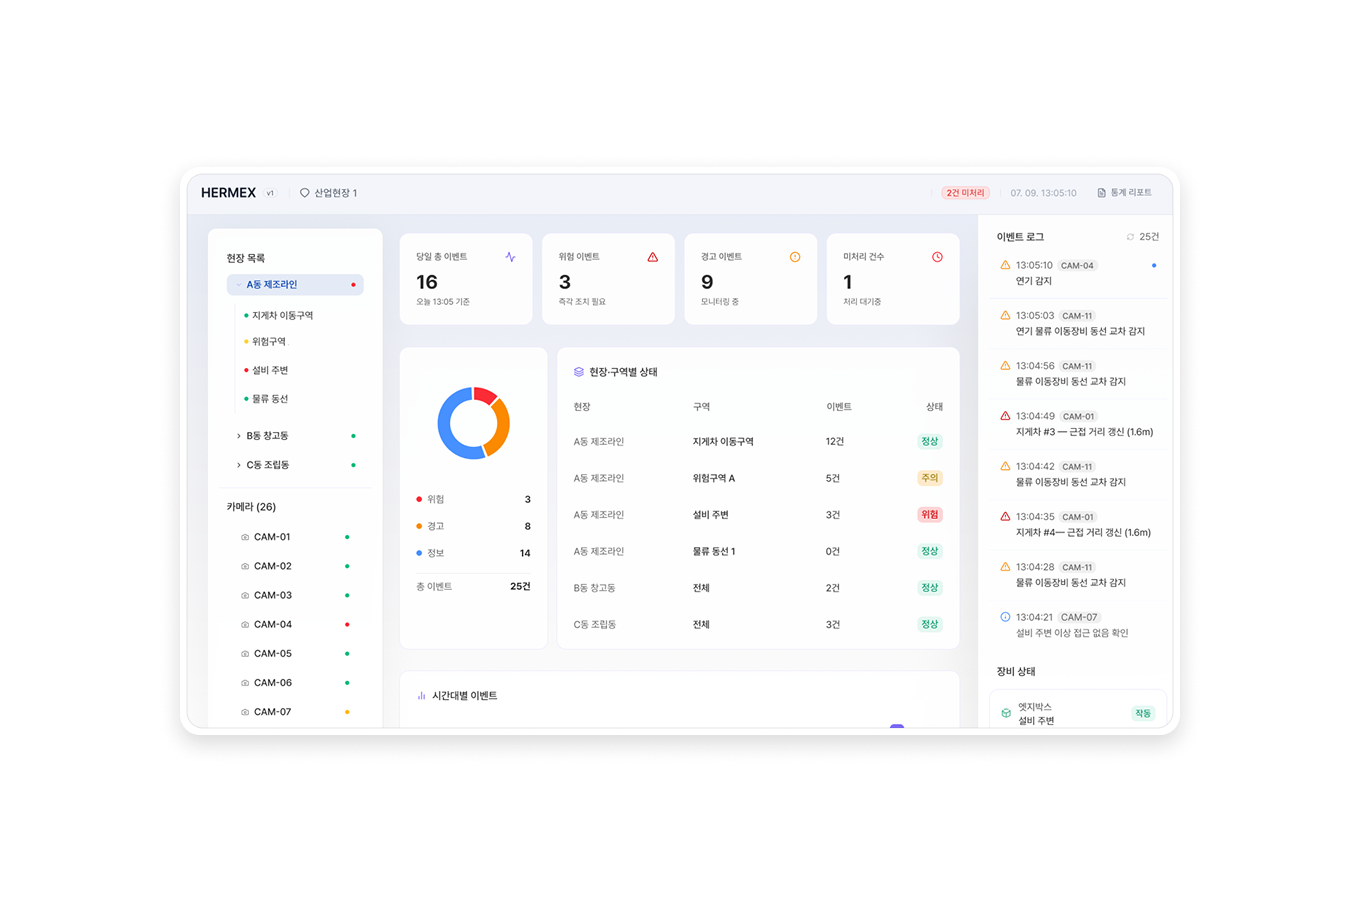Image resolution: width=1360 pixels, height=902 pixels.
Task: Click the 이벤트 column header in status table
Action: (838, 407)
